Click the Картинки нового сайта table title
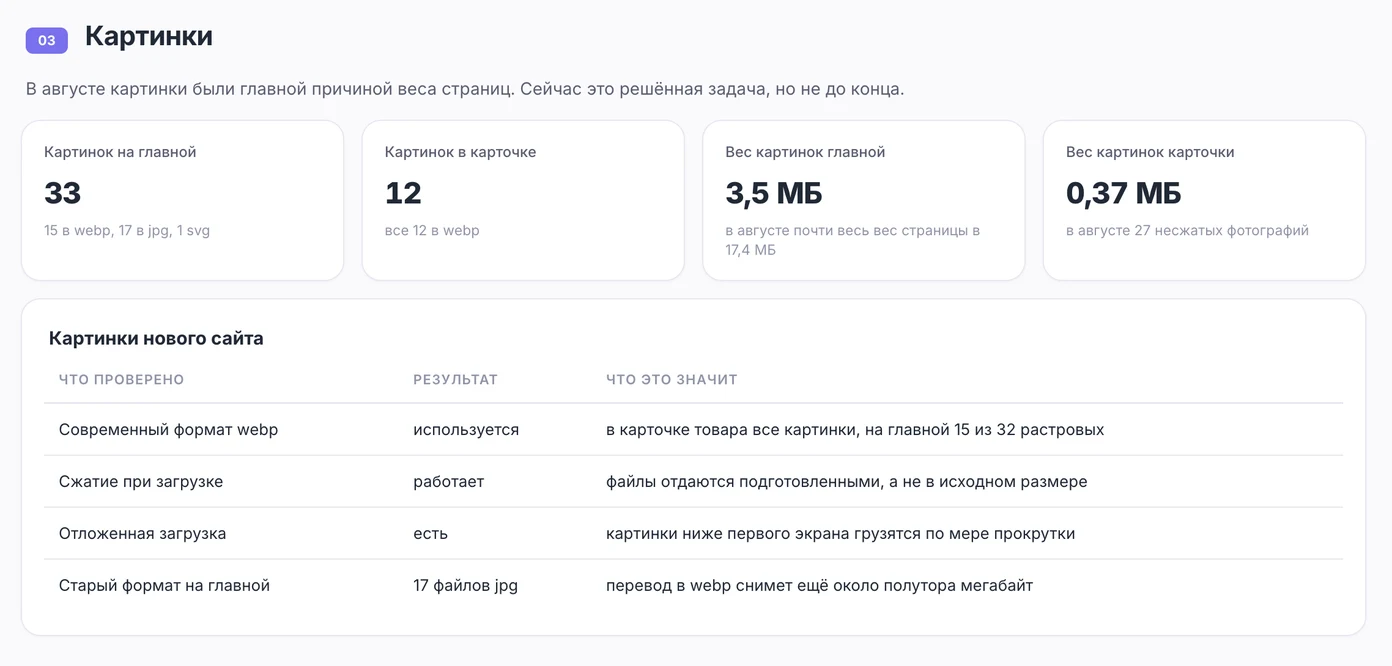The image size is (1392, 666). point(156,338)
